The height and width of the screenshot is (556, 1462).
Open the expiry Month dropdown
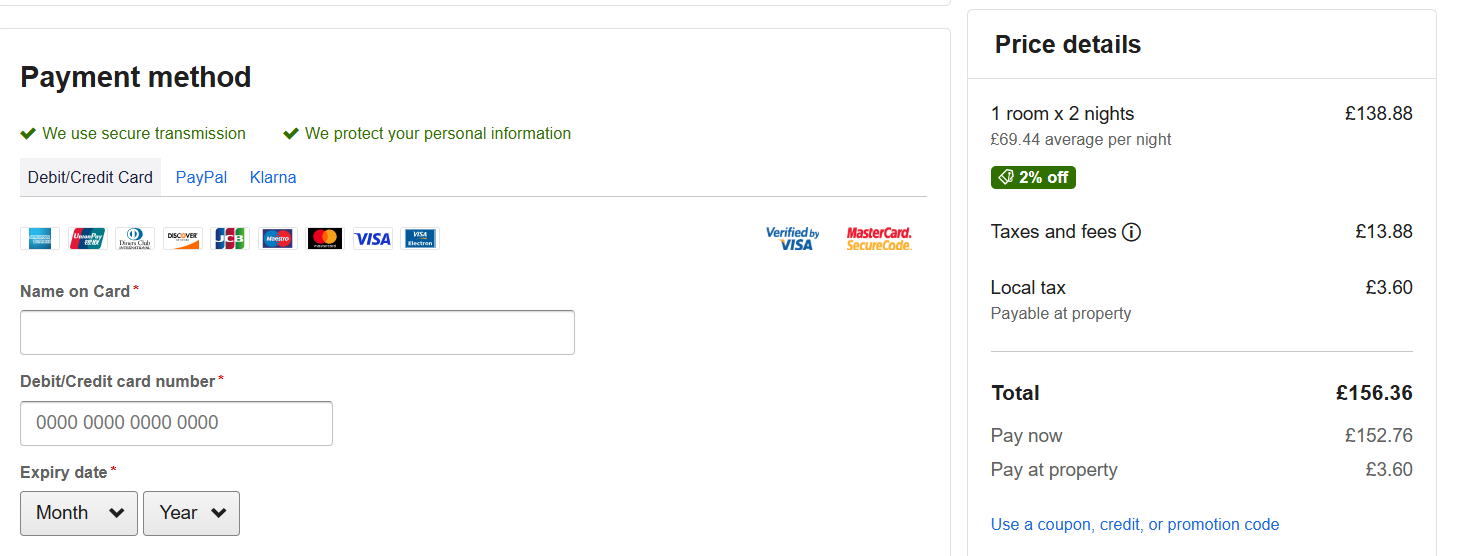coord(79,513)
